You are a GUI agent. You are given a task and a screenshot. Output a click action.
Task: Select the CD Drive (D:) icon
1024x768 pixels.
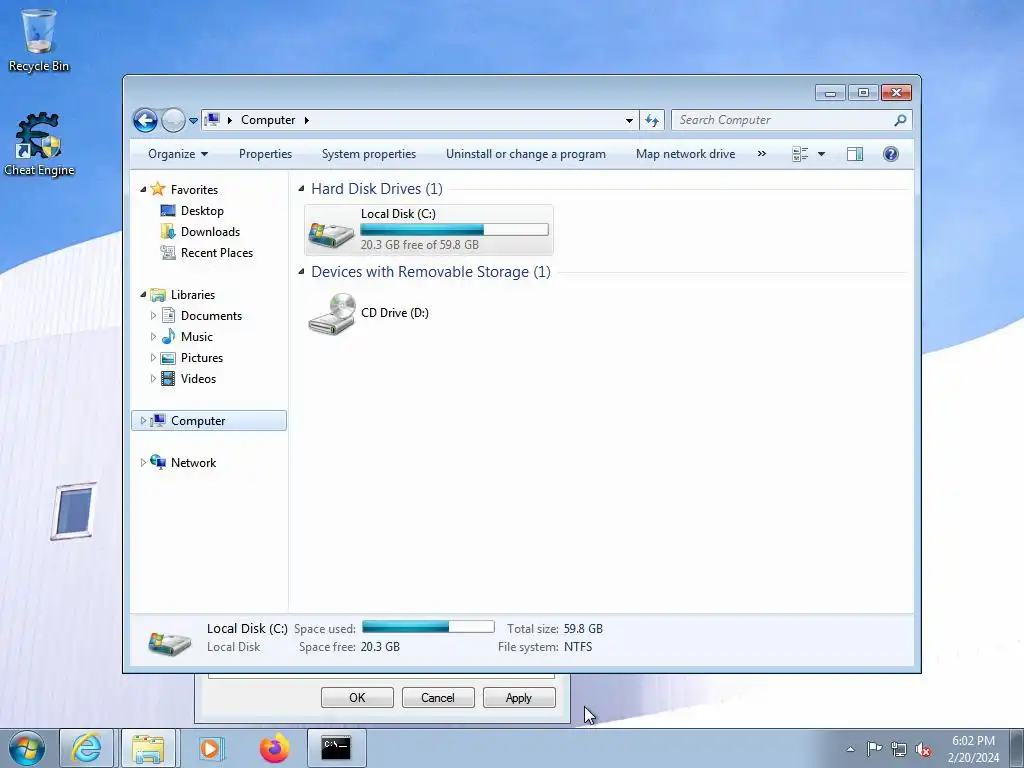point(332,313)
